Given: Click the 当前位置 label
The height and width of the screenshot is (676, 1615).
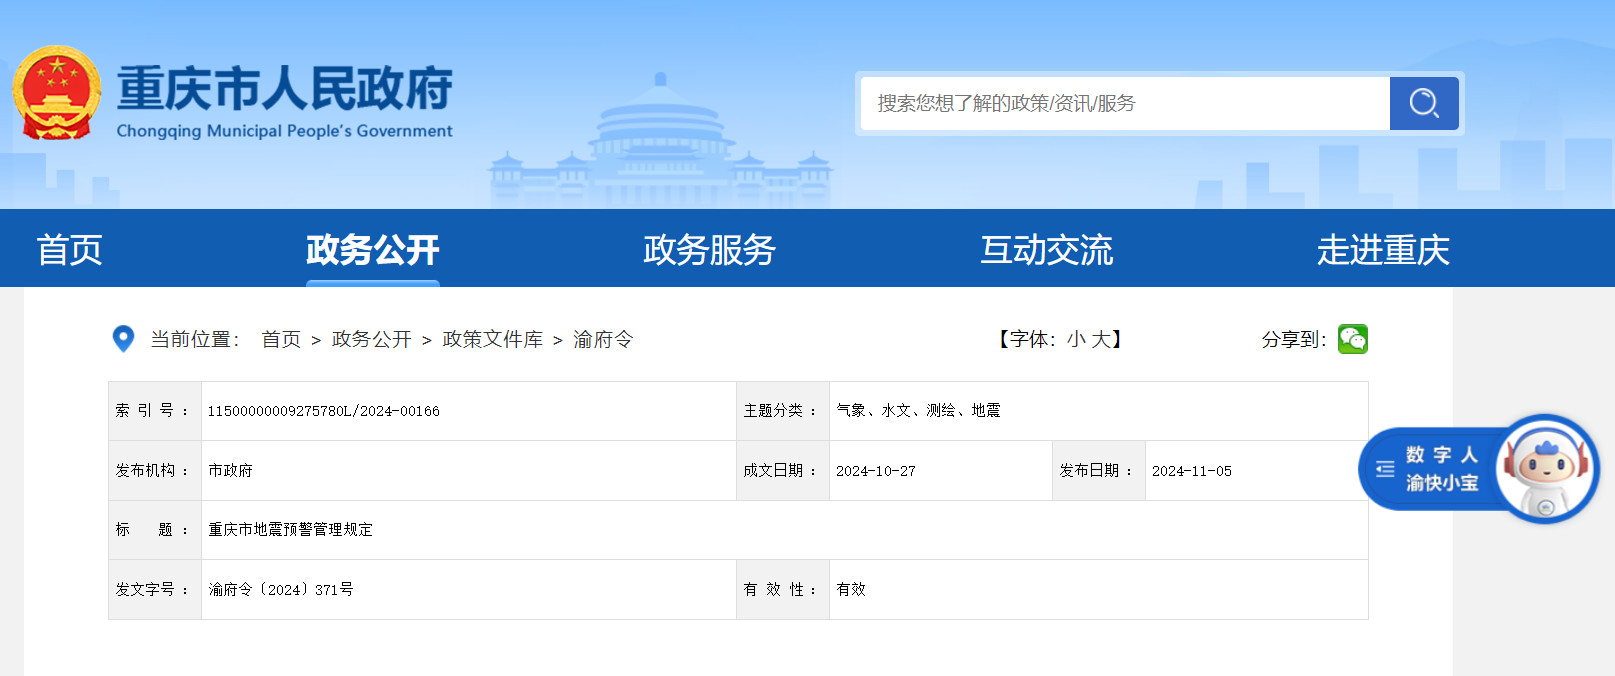Looking at the screenshot, I should pyautogui.click(x=195, y=340).
